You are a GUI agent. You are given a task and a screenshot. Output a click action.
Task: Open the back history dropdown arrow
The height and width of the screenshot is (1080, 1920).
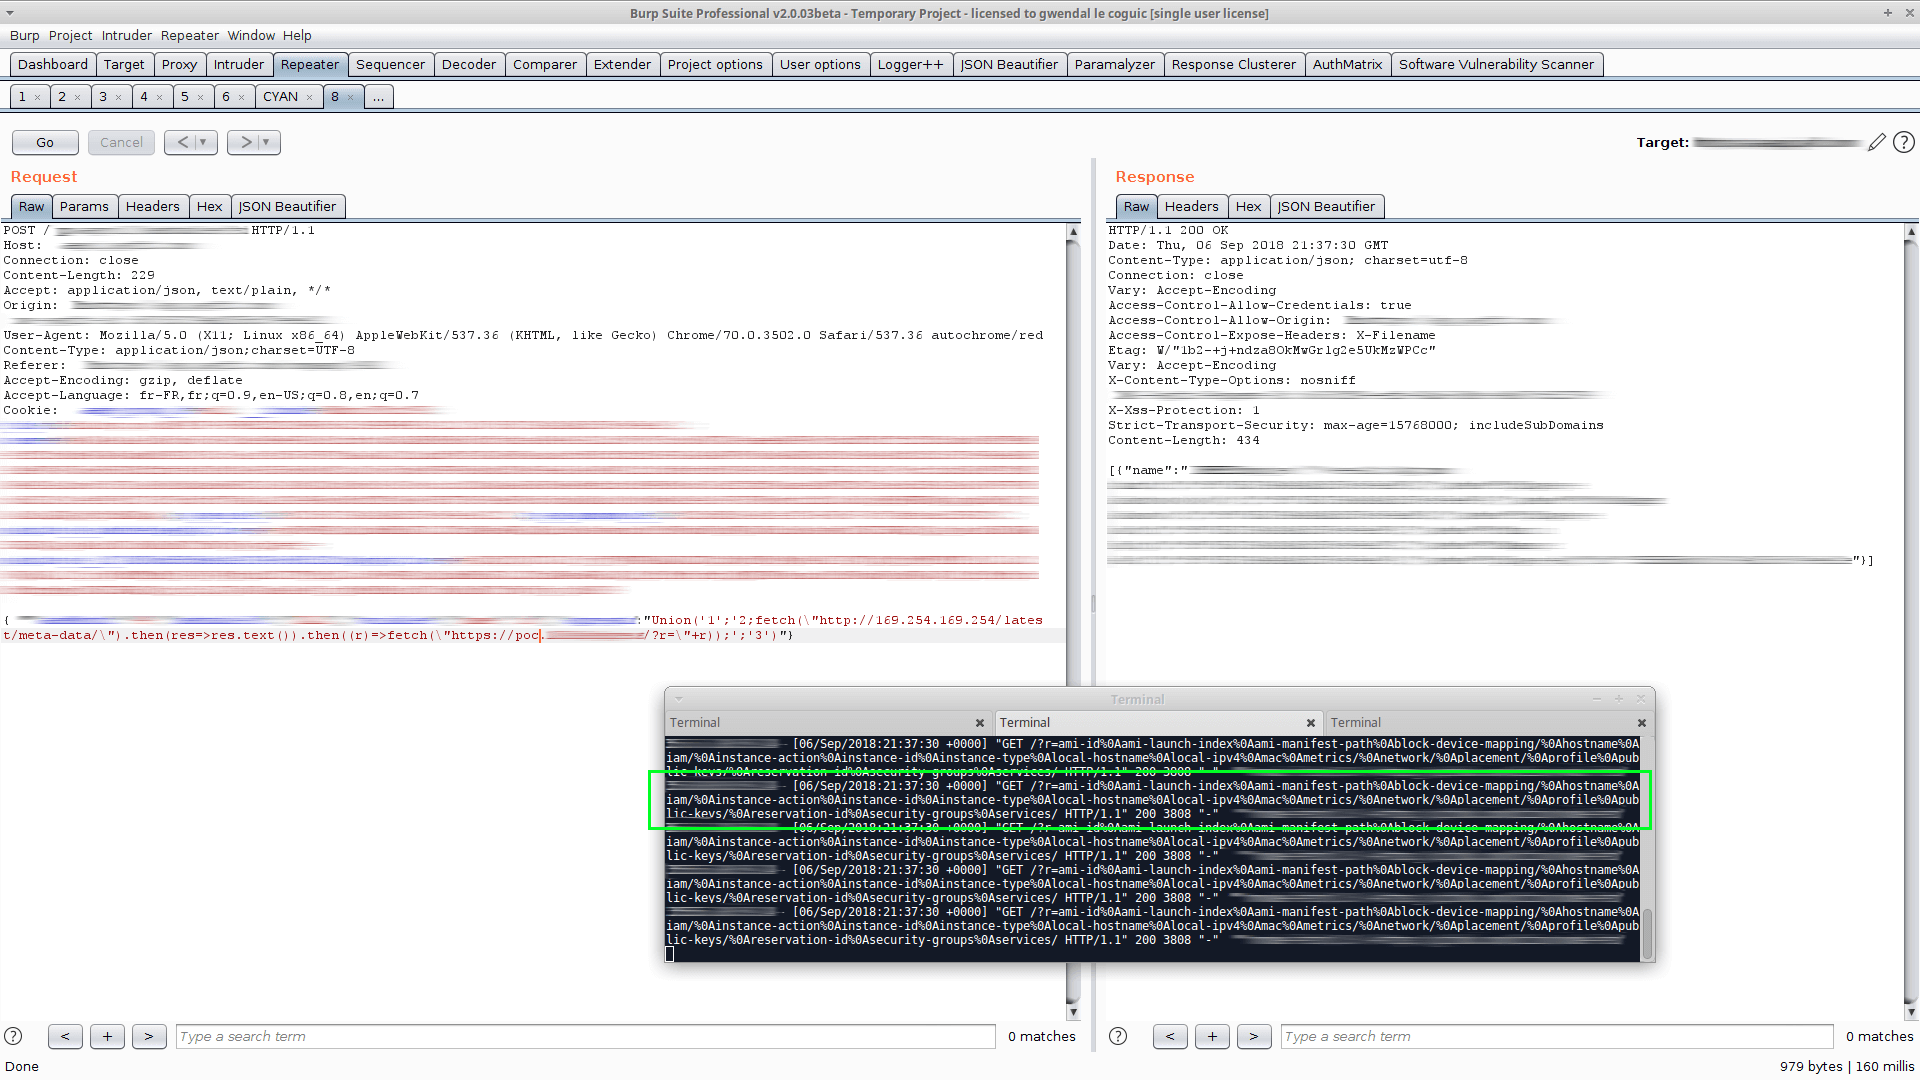click(204, 142)
